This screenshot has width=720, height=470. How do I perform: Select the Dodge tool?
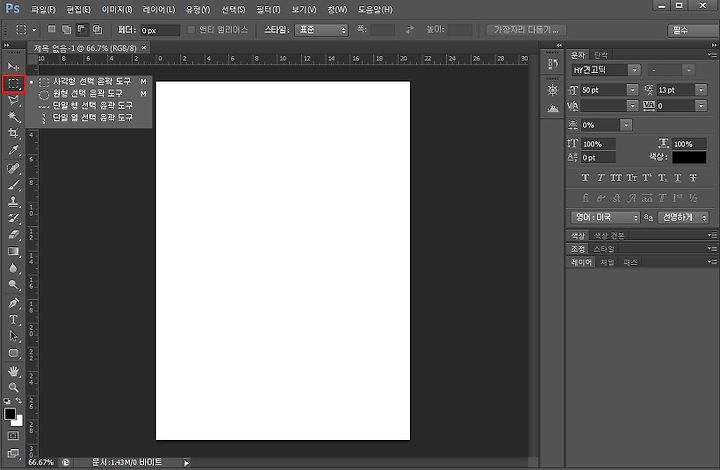pyautogui.click(x=13, y=285)
